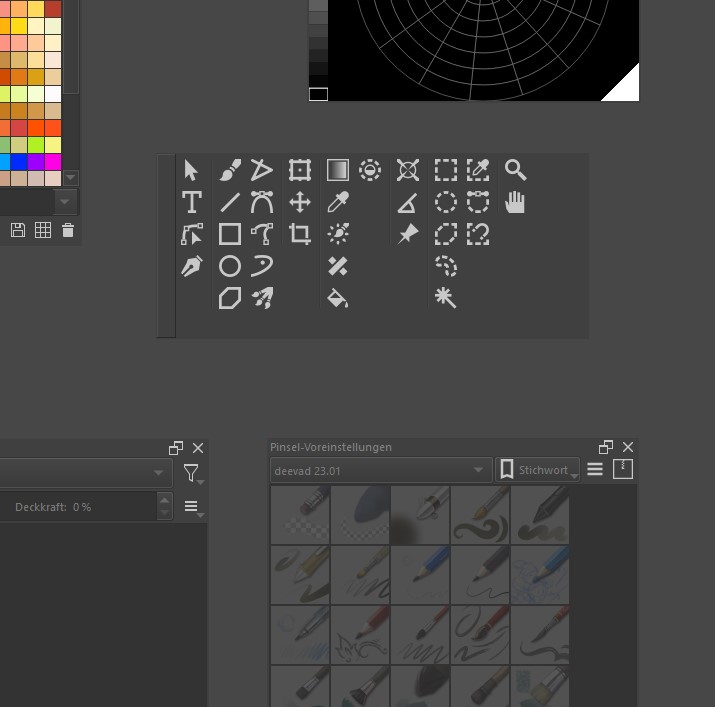Select the Rectangular Selection tool

pyautogui.click(x=446, y=171)
